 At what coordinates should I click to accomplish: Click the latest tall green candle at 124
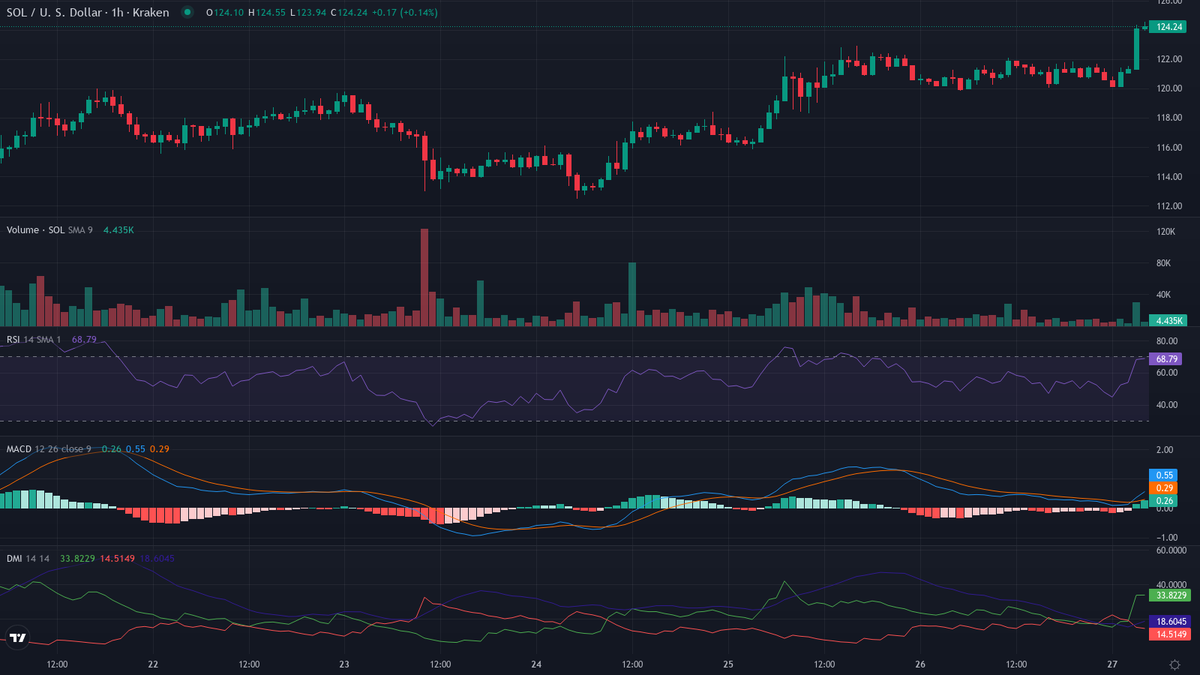(x=1136, y=48)
